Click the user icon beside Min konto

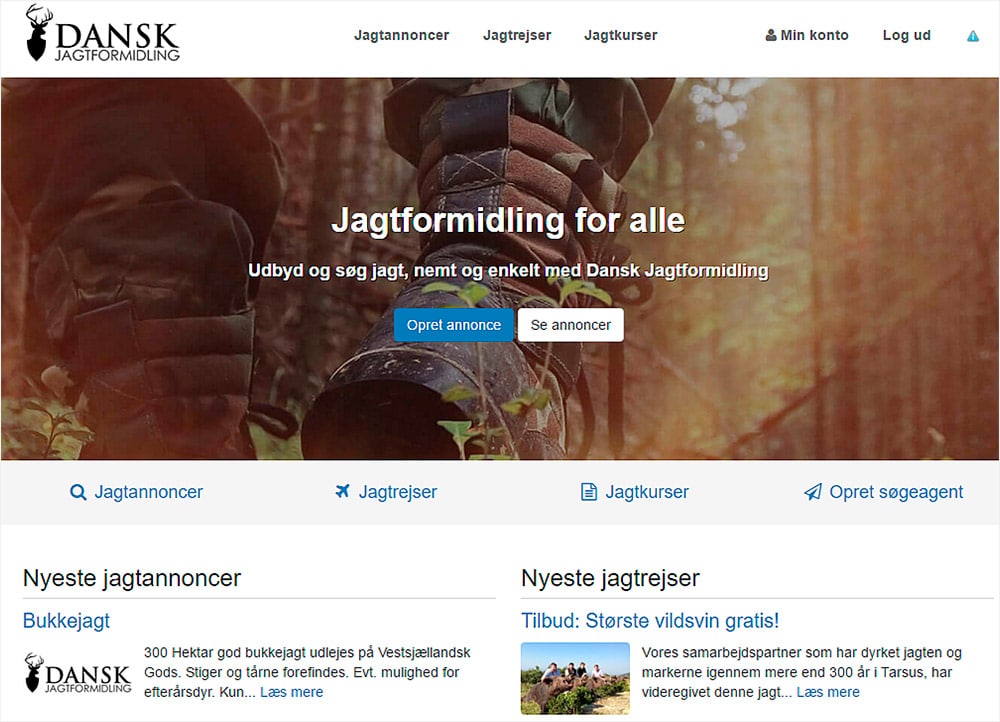coord(770,35)
